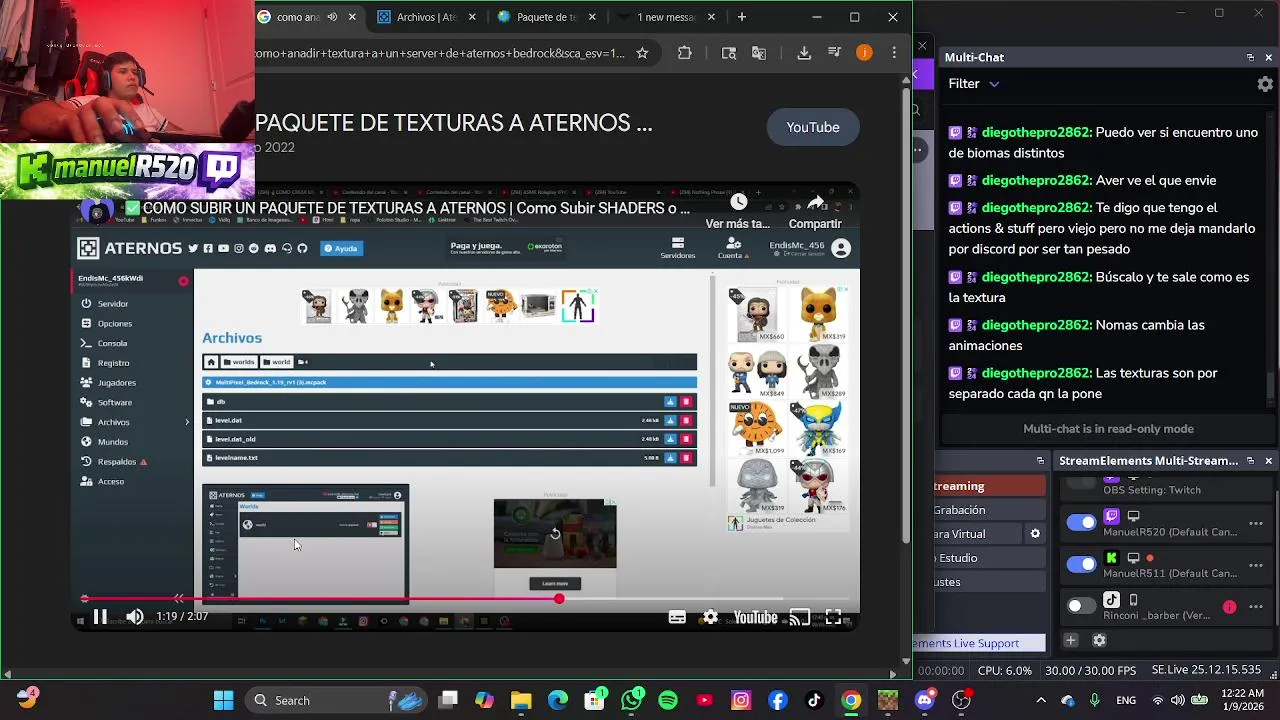Click the YouTube button beside video title
This screenshot has width=1280, height=720.
point(812,127)
